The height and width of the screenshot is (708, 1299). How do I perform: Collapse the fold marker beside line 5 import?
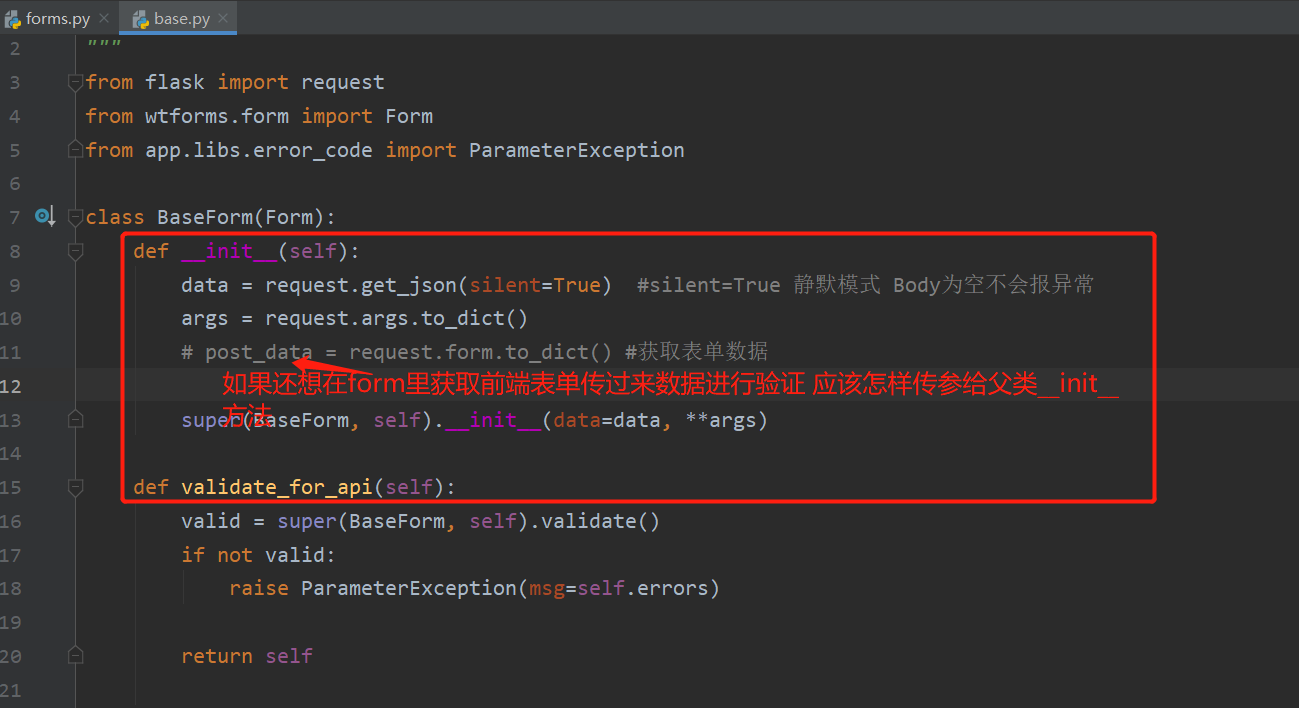click(75, 148)
